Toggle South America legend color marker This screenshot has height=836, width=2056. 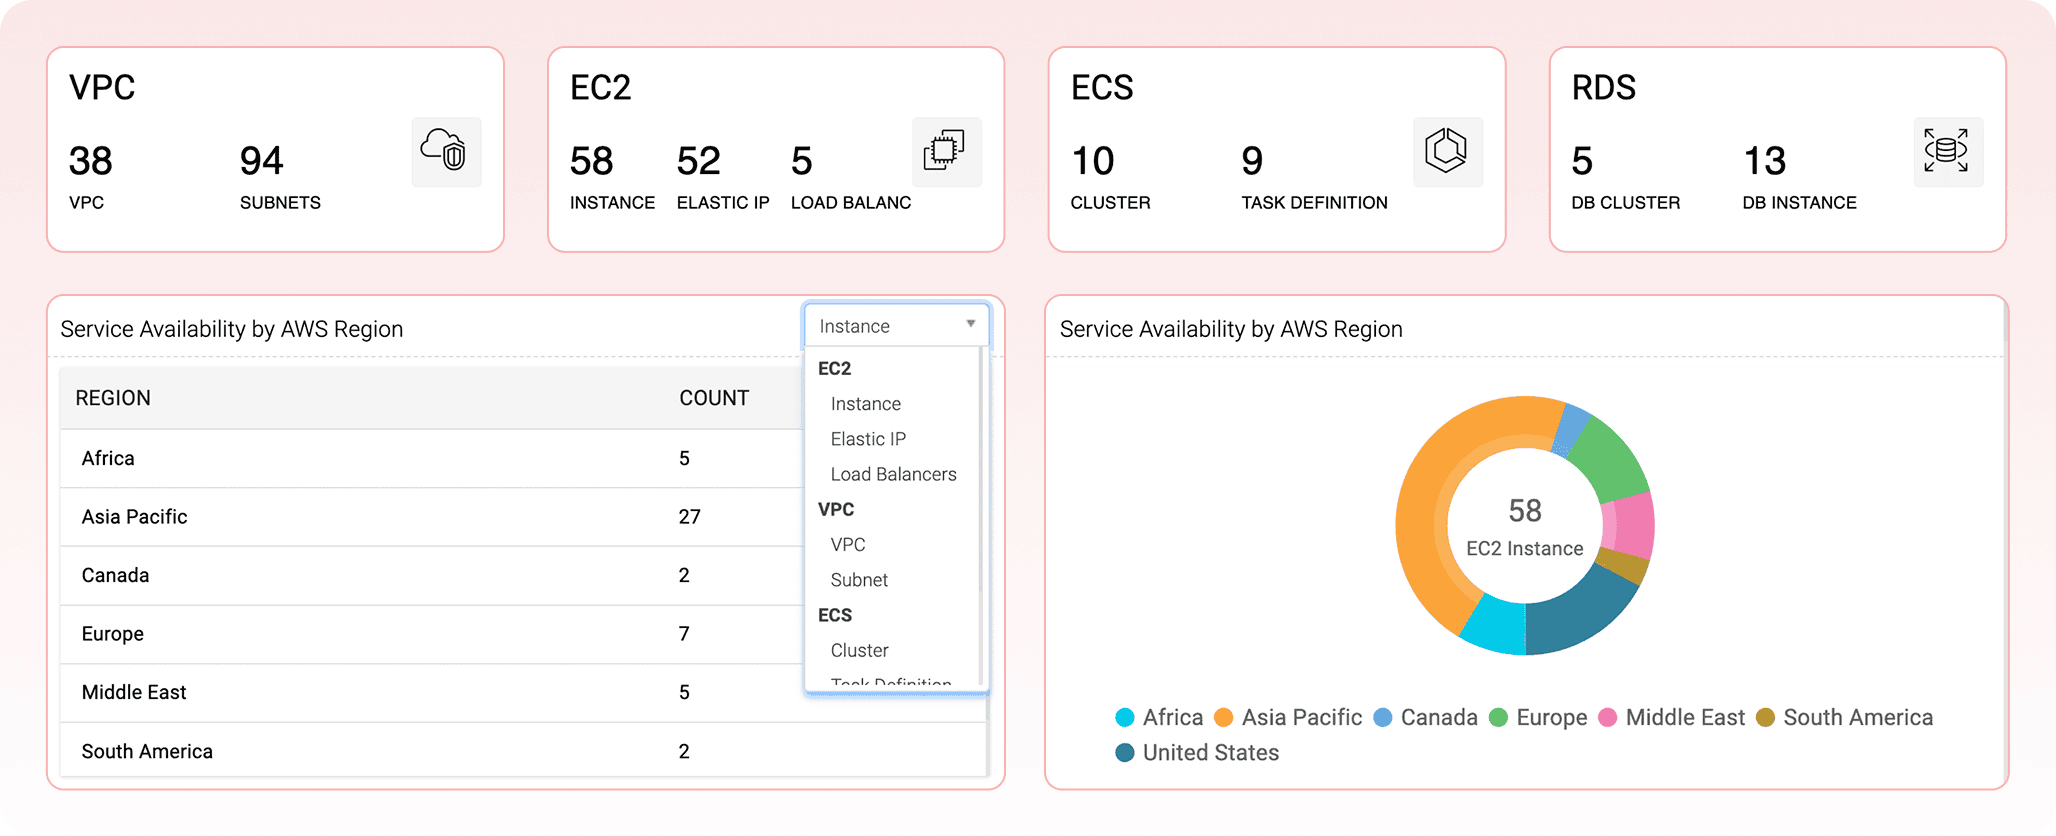1765,717
